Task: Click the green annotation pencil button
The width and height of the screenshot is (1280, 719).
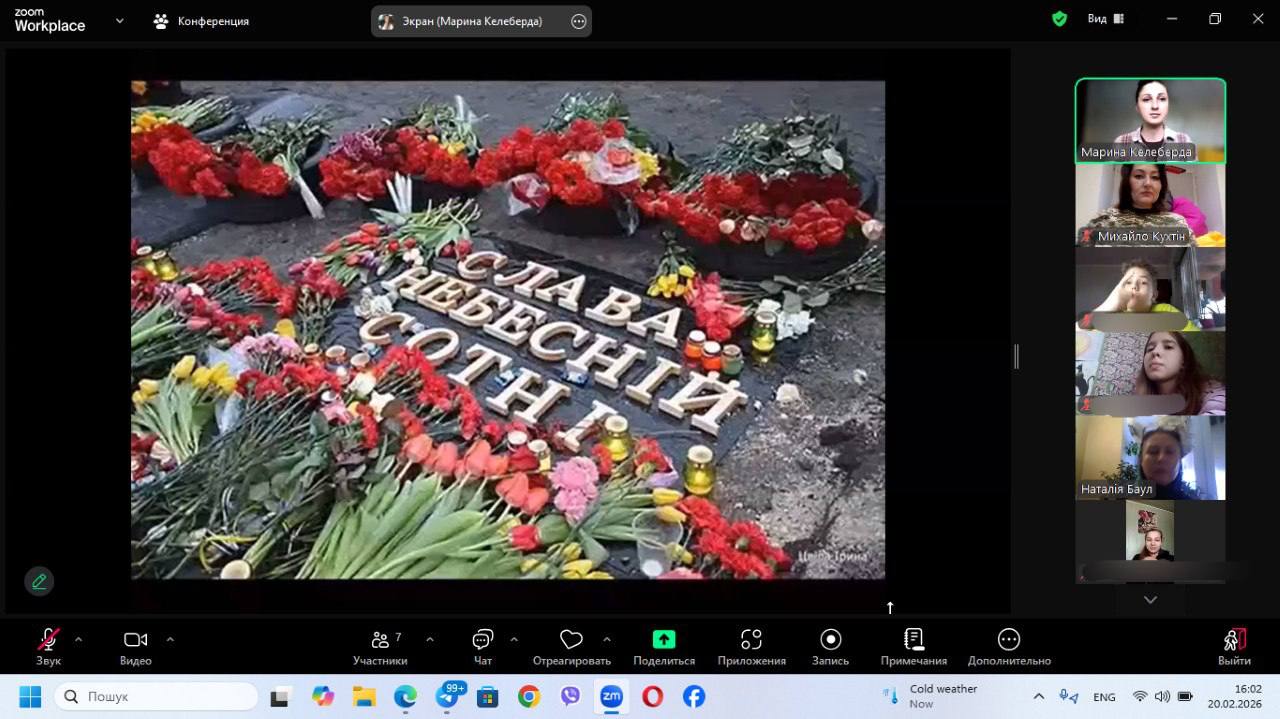Action: [x=39, y=581]
